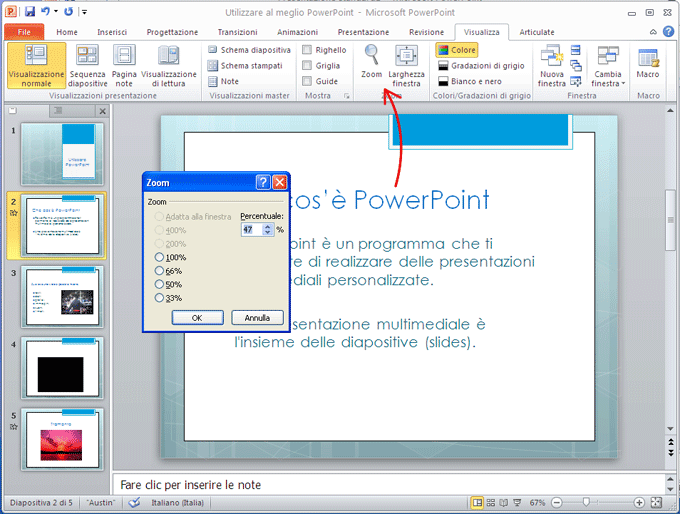Select 66% zoom radio option
The height and width of the screenshot is (514, 680).
(159, 271)
